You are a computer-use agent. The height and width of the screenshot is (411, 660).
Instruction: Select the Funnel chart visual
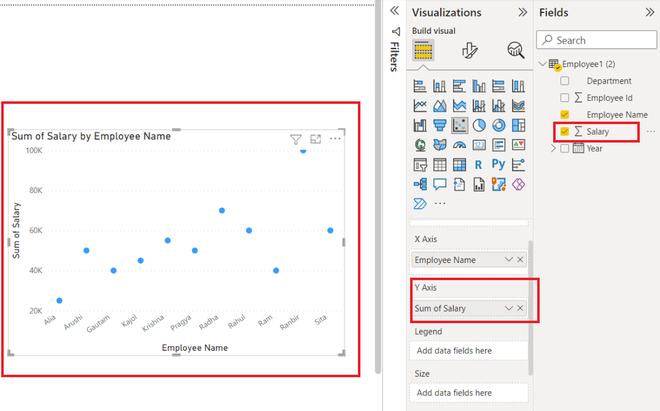pyautogui.click(x=439, y=125)
